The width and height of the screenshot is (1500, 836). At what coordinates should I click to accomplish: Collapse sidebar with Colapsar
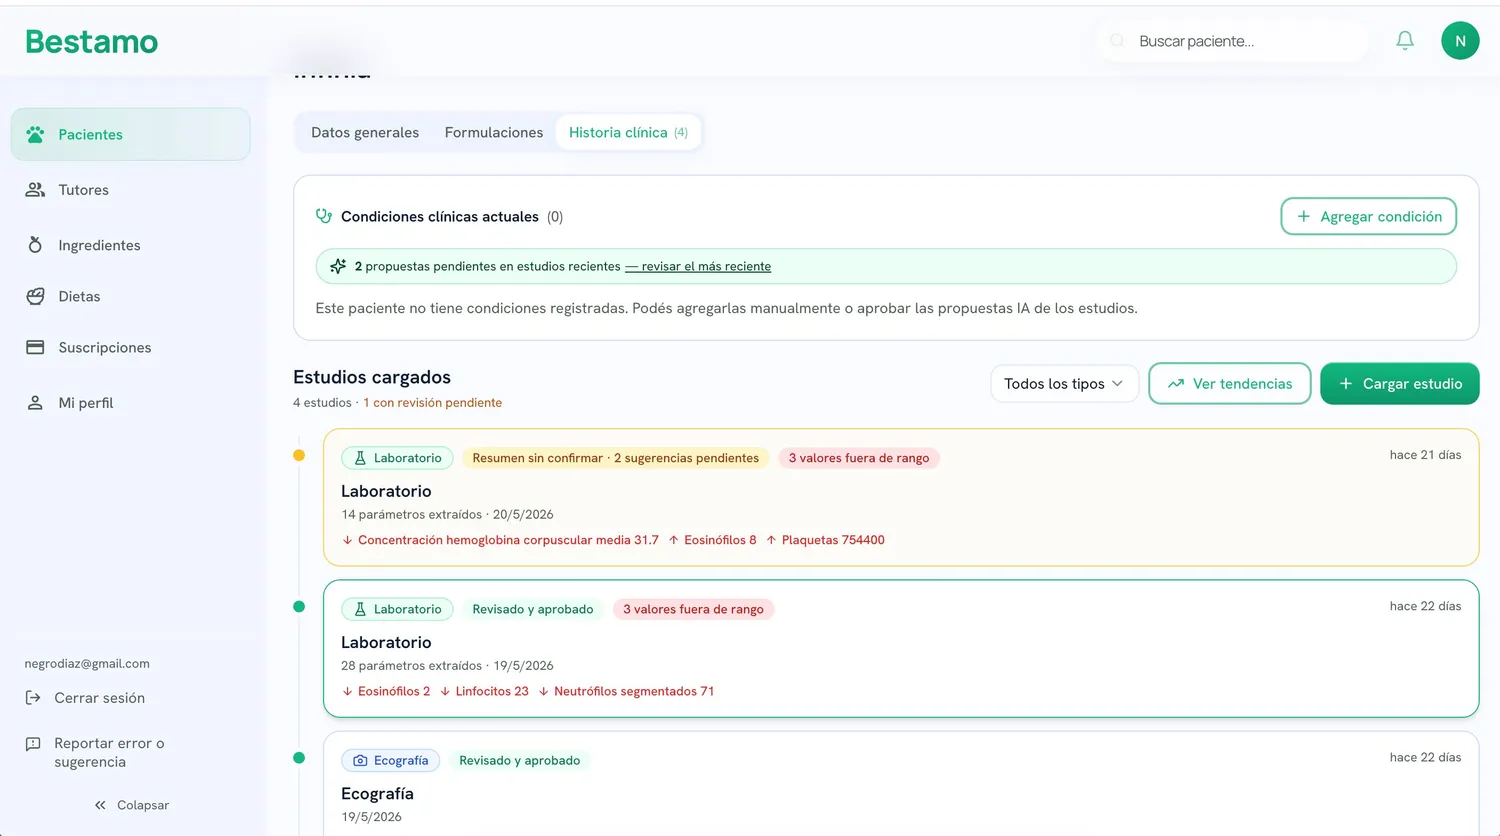click(131, 805)
